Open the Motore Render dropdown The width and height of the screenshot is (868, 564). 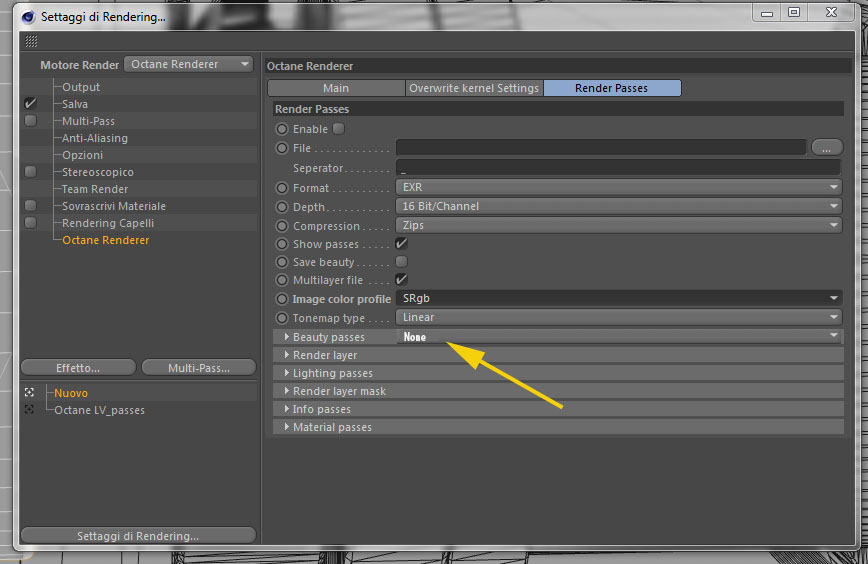tap(188, 64)
